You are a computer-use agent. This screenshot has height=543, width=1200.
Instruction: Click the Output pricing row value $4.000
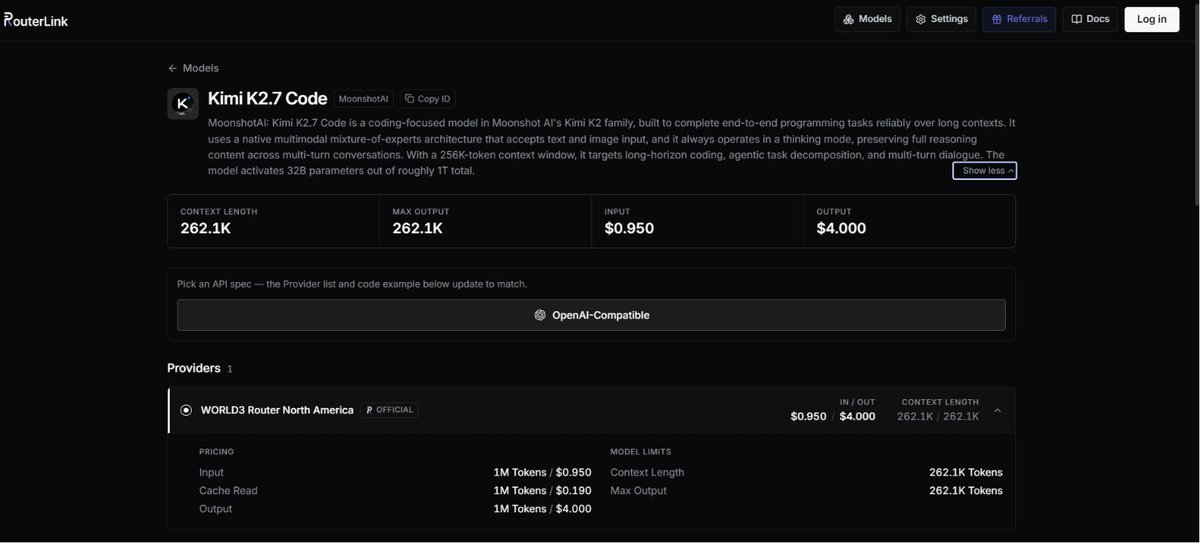pyautogui.click(x=574, y=509)
